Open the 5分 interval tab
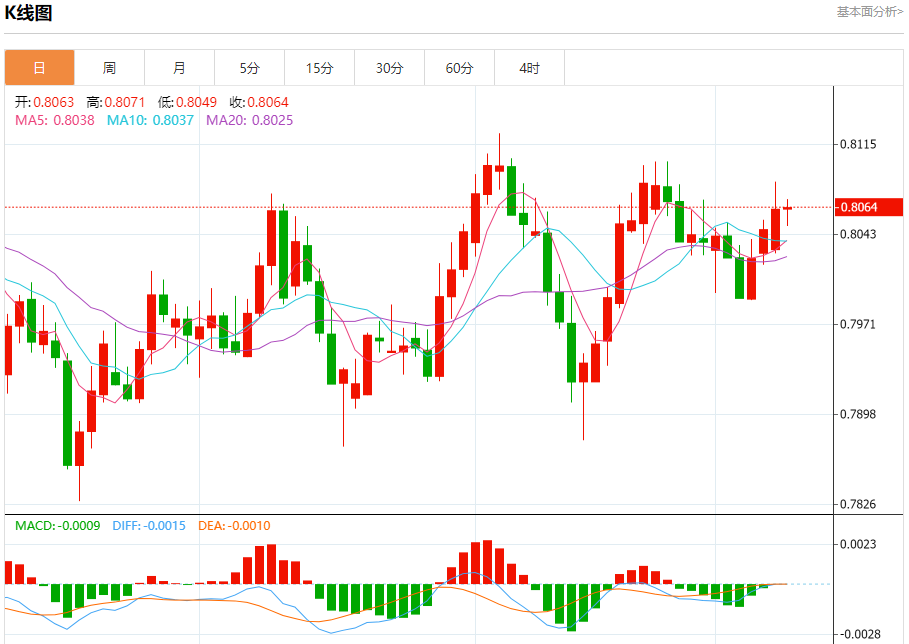This screenshot has width=909, height=644. coord(249,68)
